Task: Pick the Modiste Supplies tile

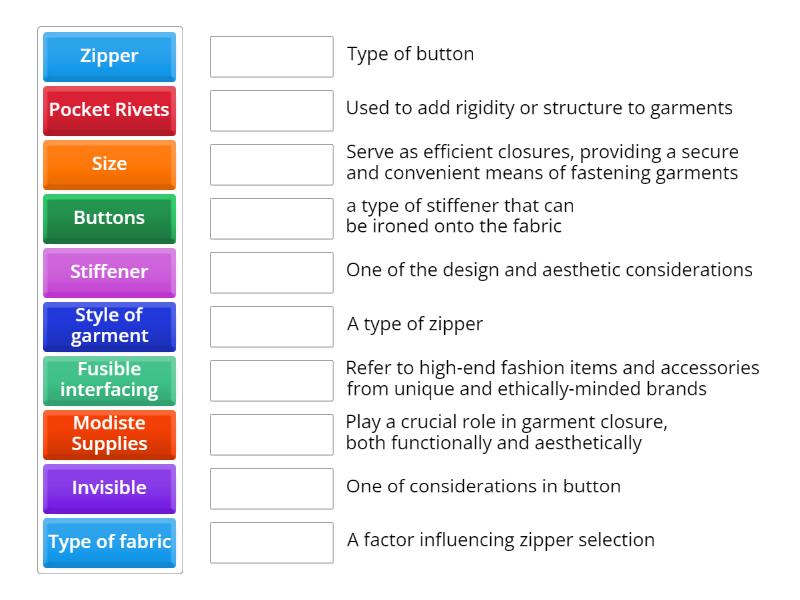Action: (109, 434)
